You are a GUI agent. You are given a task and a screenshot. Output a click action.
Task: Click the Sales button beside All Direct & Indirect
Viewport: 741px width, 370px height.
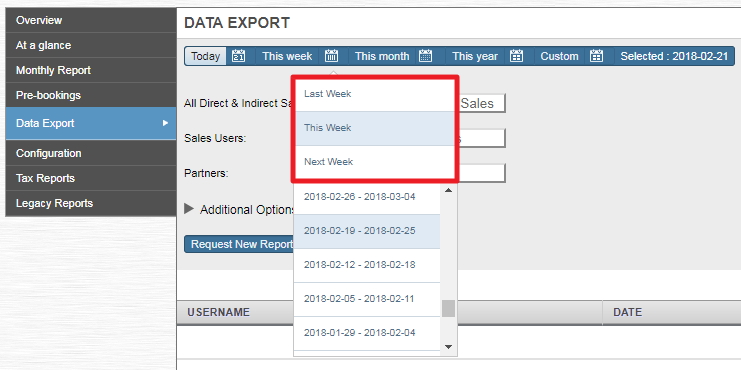pos(481,103)
